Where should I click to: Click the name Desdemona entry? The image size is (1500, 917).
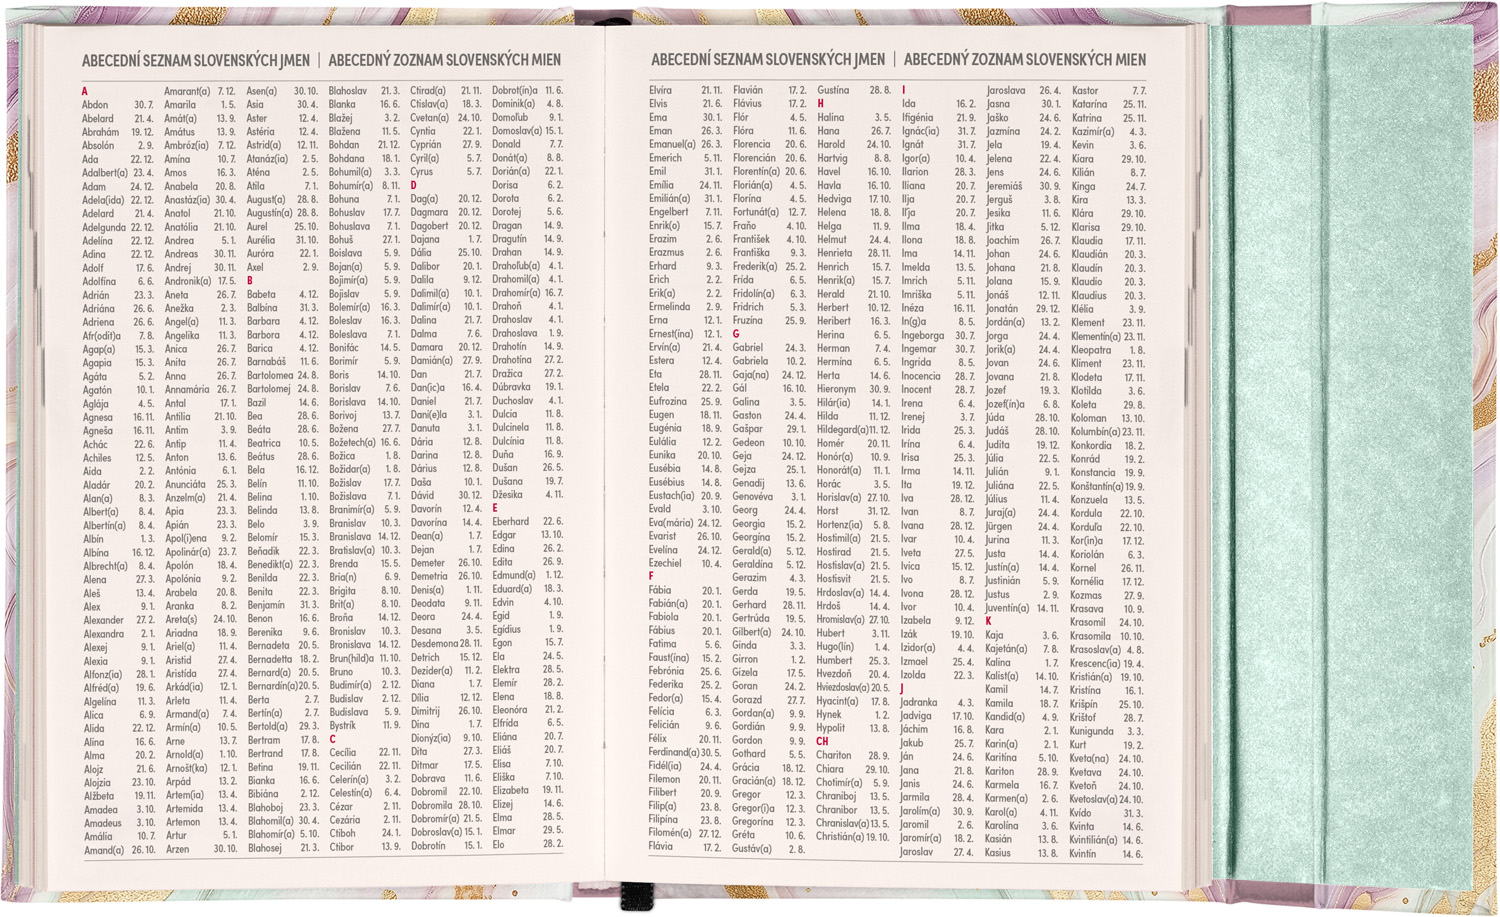[x=434, y=643]
